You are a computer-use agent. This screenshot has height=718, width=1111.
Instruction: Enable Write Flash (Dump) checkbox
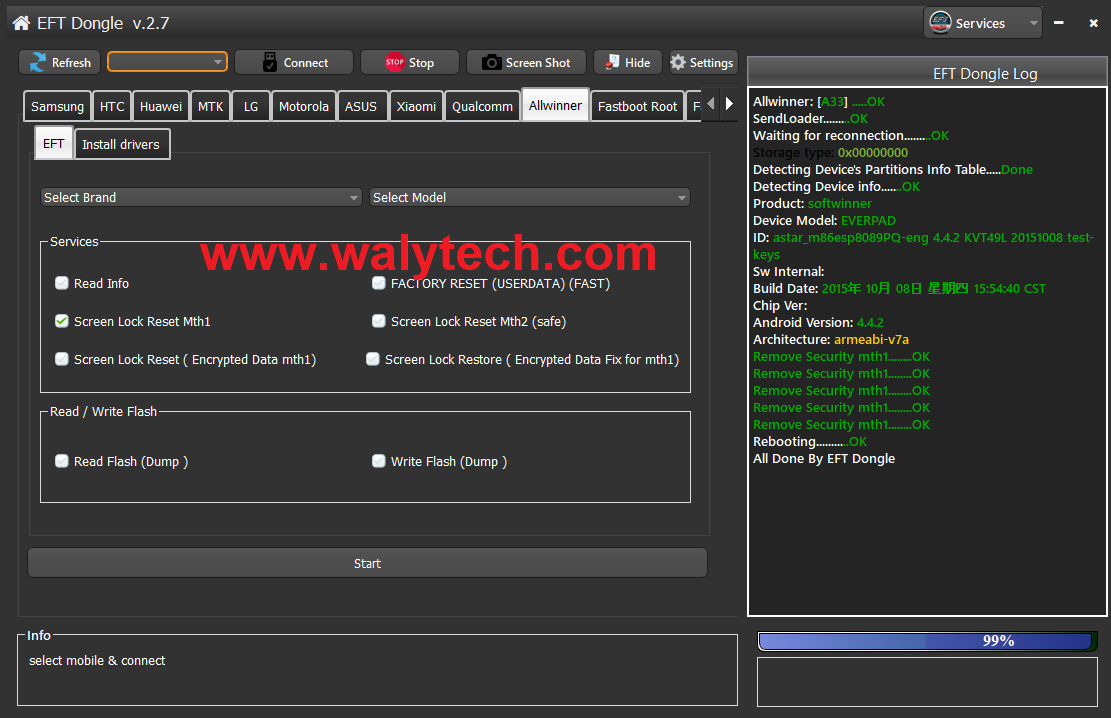378,461
